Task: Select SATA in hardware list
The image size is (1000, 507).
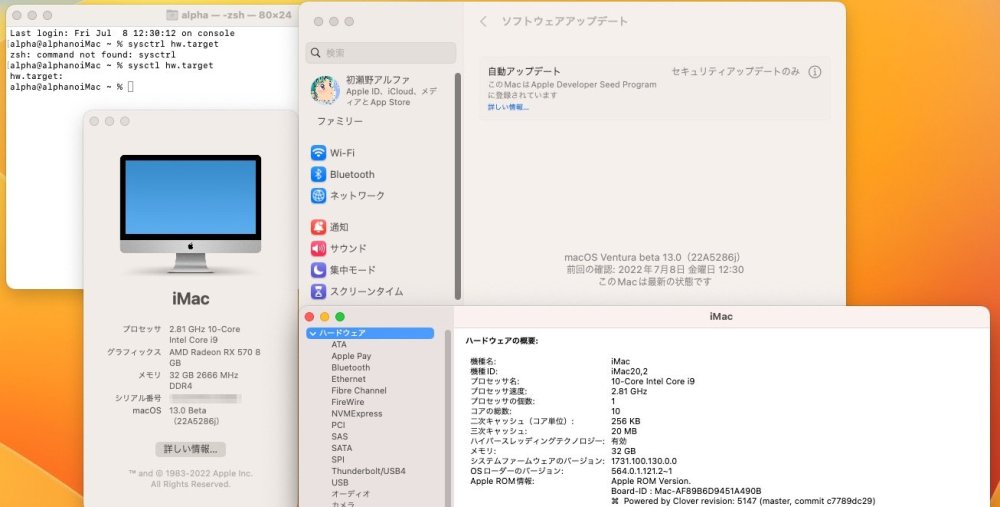Action: [x=341, y=448]
